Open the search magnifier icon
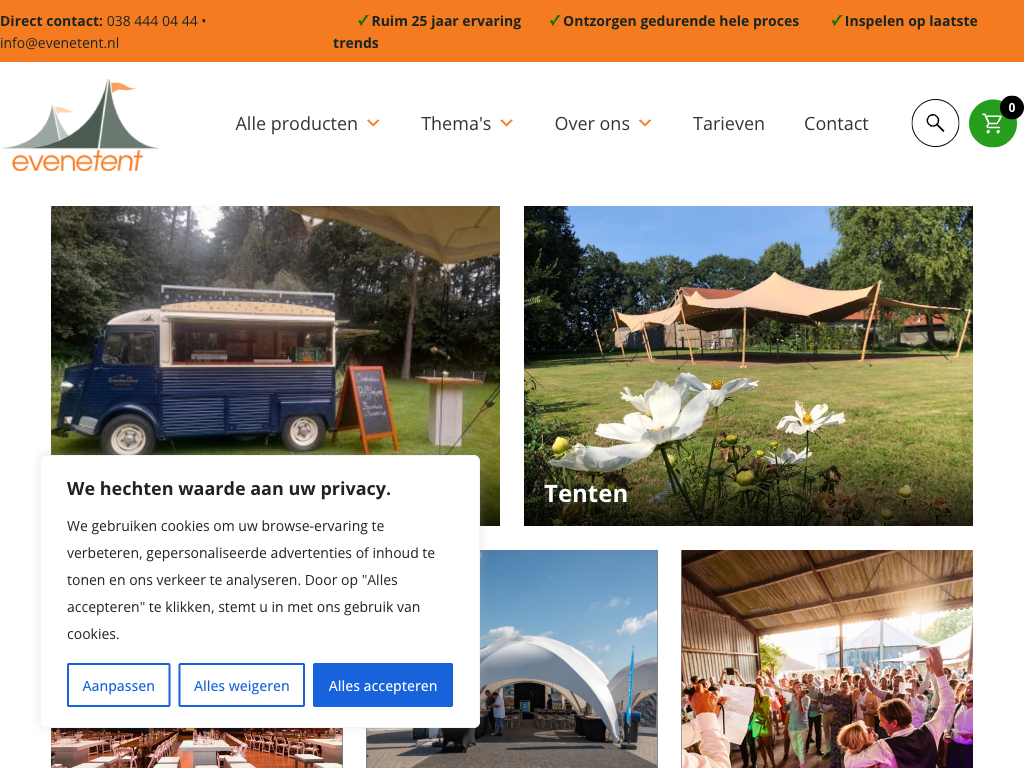 pyautogui.click(x=935, y=123)
